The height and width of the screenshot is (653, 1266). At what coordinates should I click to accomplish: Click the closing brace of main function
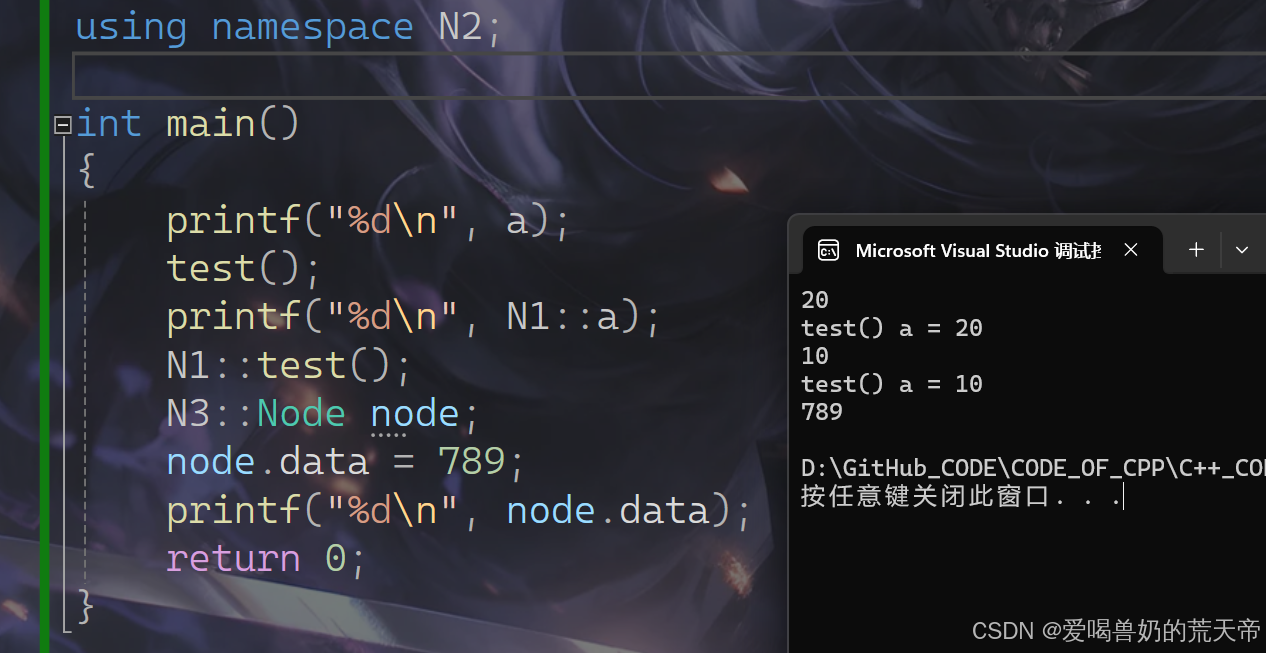[87, 606]
